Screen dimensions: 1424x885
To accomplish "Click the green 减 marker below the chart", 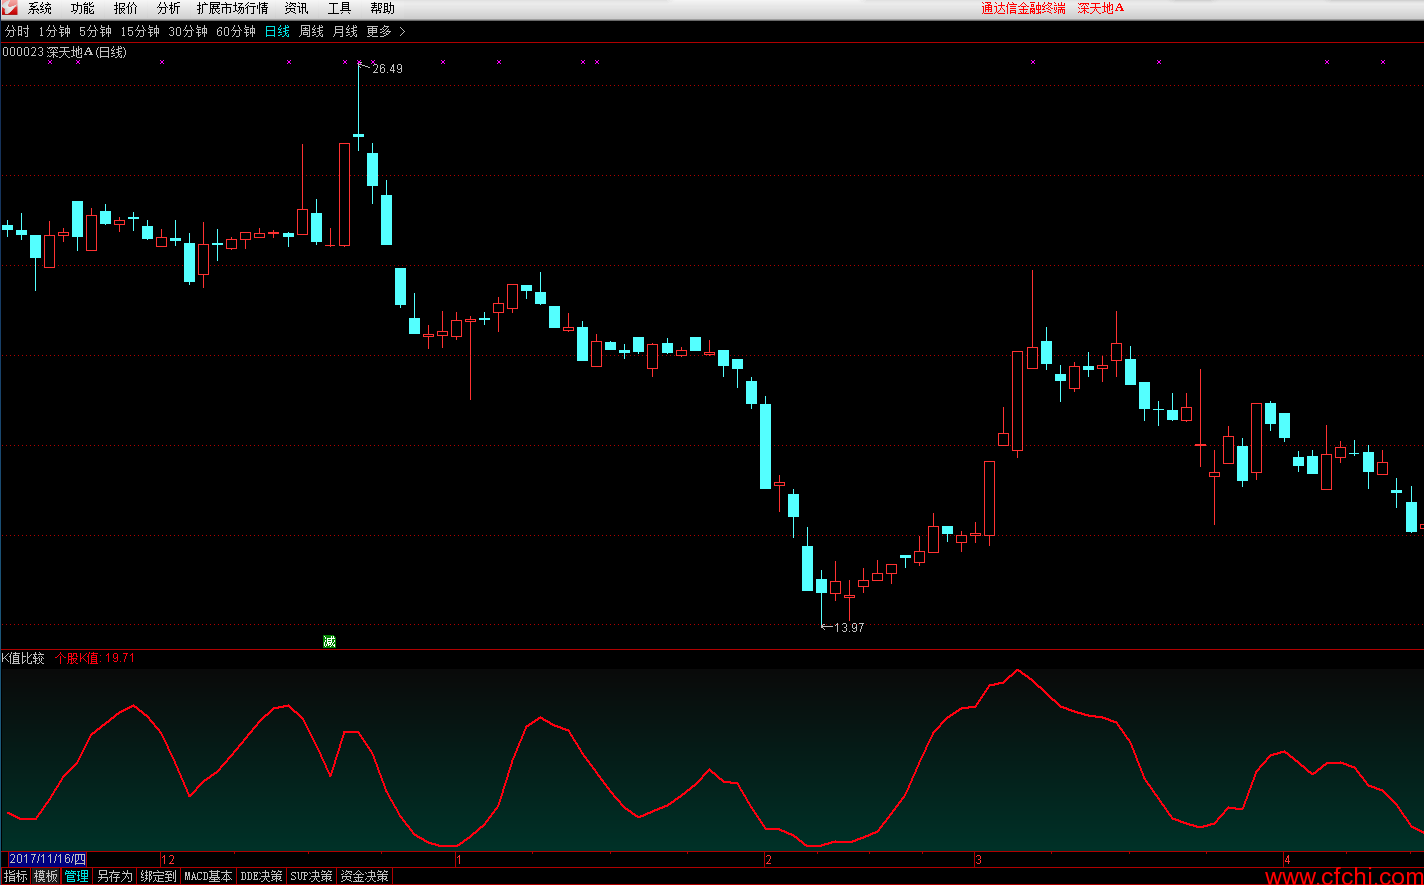I will click(x=329, y=642).
